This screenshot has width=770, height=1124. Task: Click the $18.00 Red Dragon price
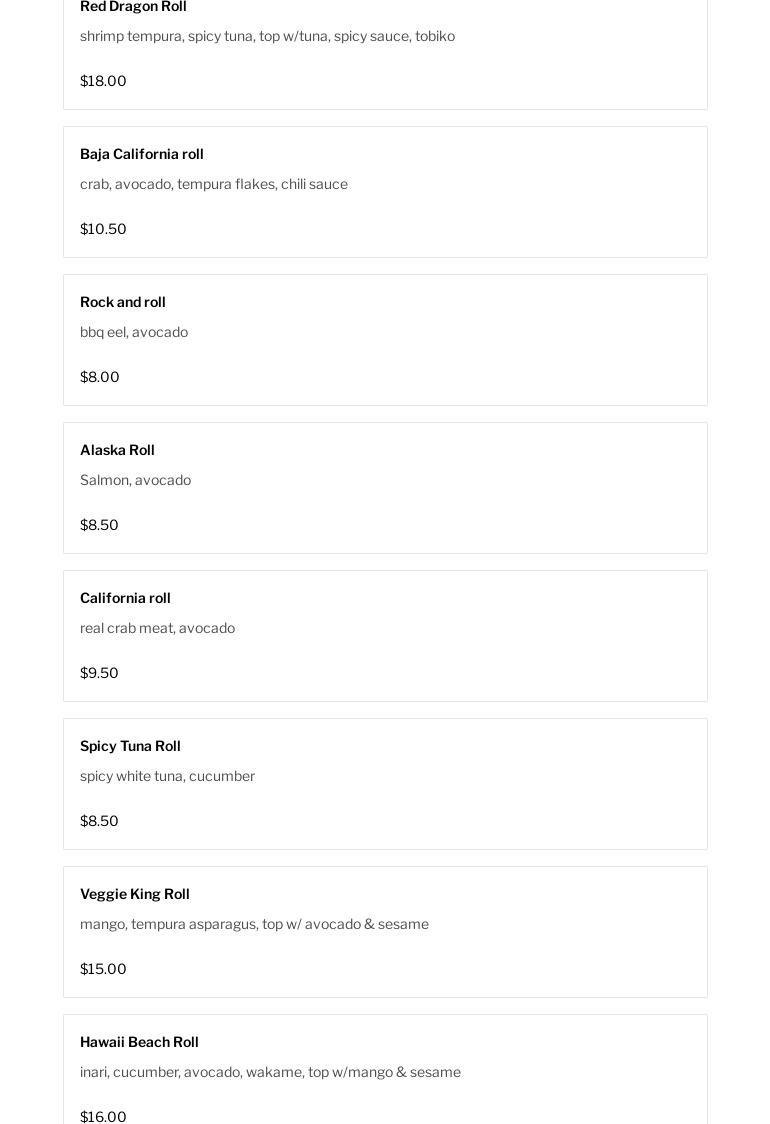(x=103, y=81)
